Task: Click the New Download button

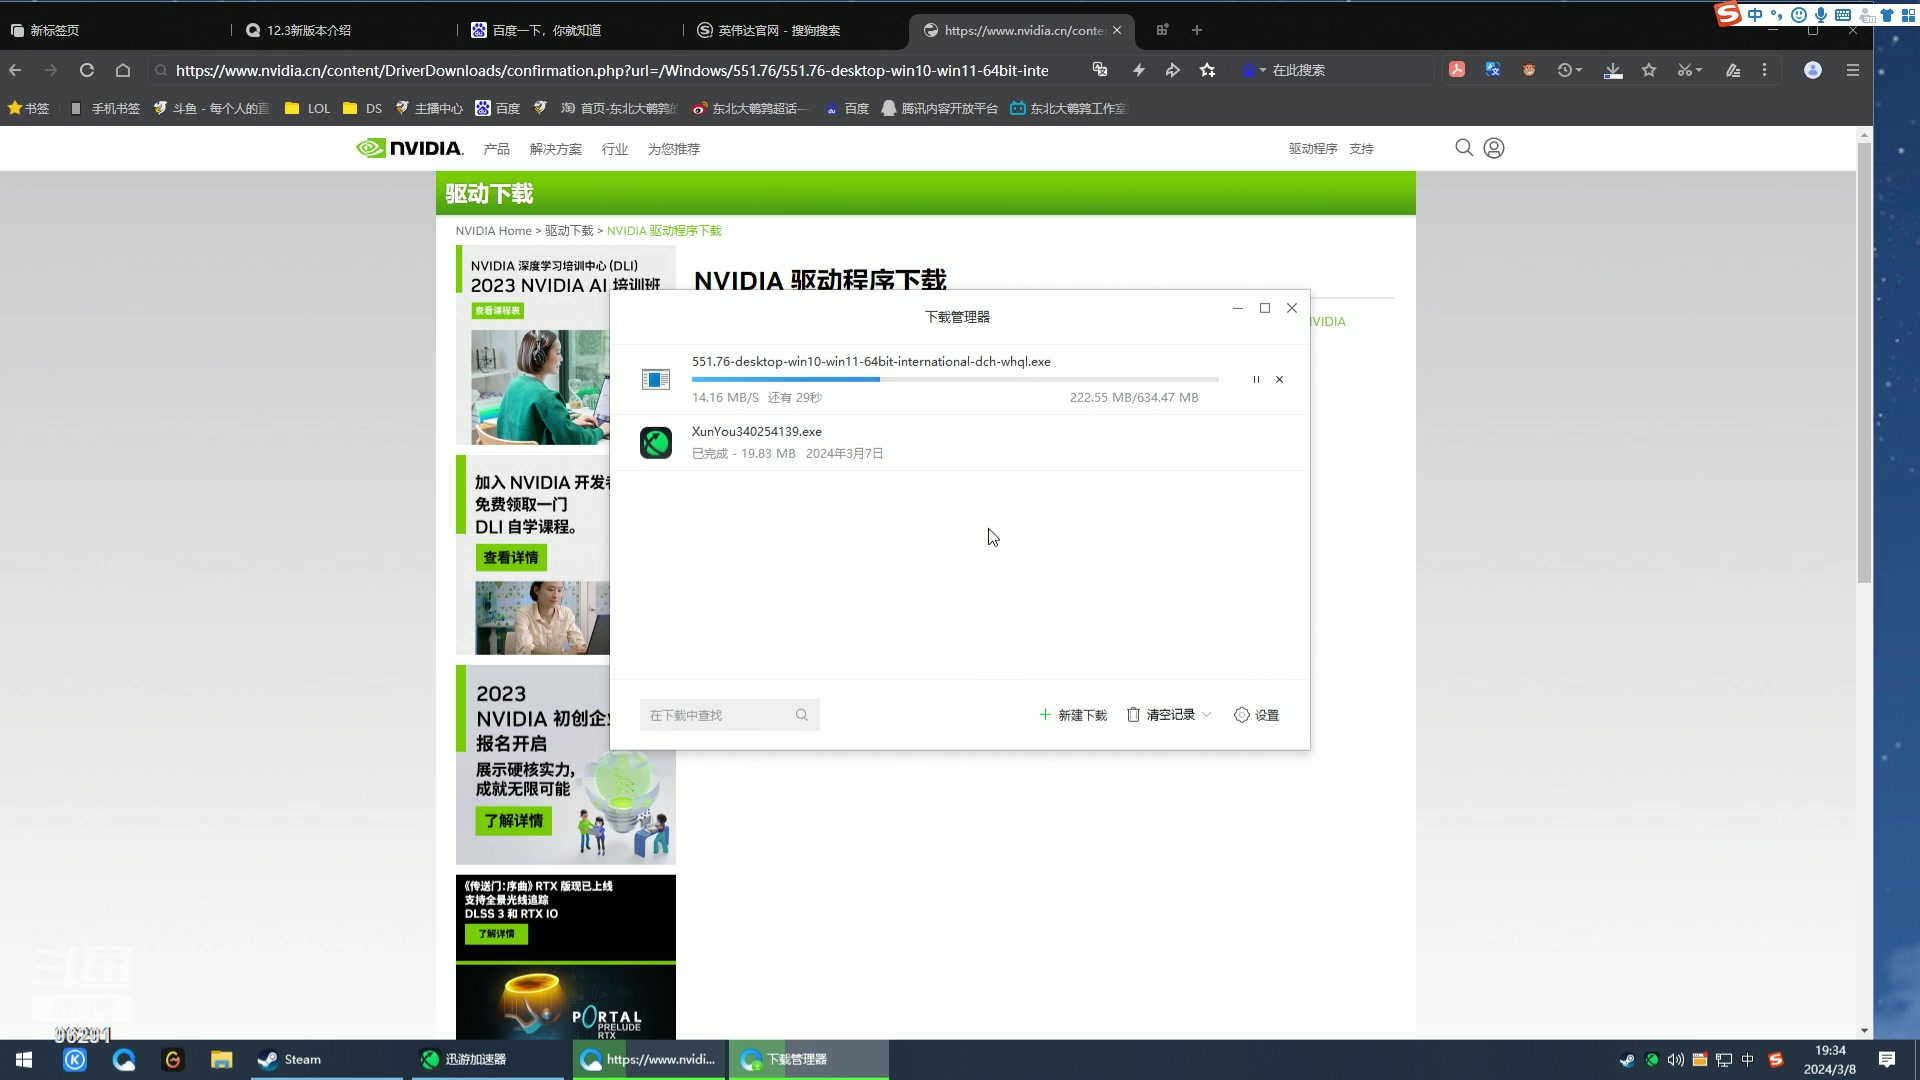Action: (x=1073, y=715)
